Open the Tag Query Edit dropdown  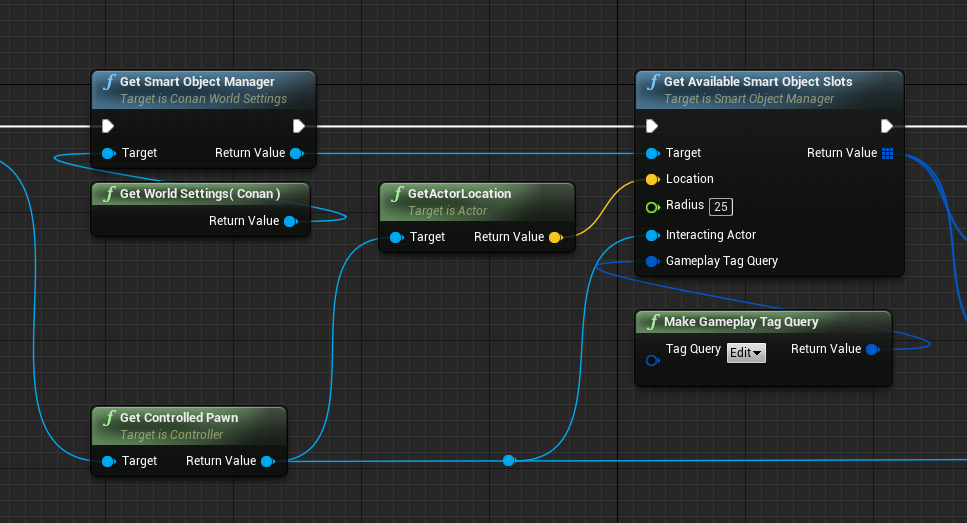(x=746, y=353)
